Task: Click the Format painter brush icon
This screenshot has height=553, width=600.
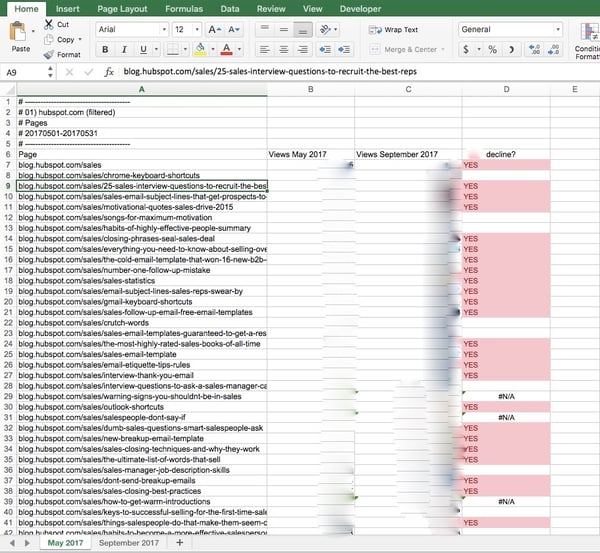Action: point(48,55)
